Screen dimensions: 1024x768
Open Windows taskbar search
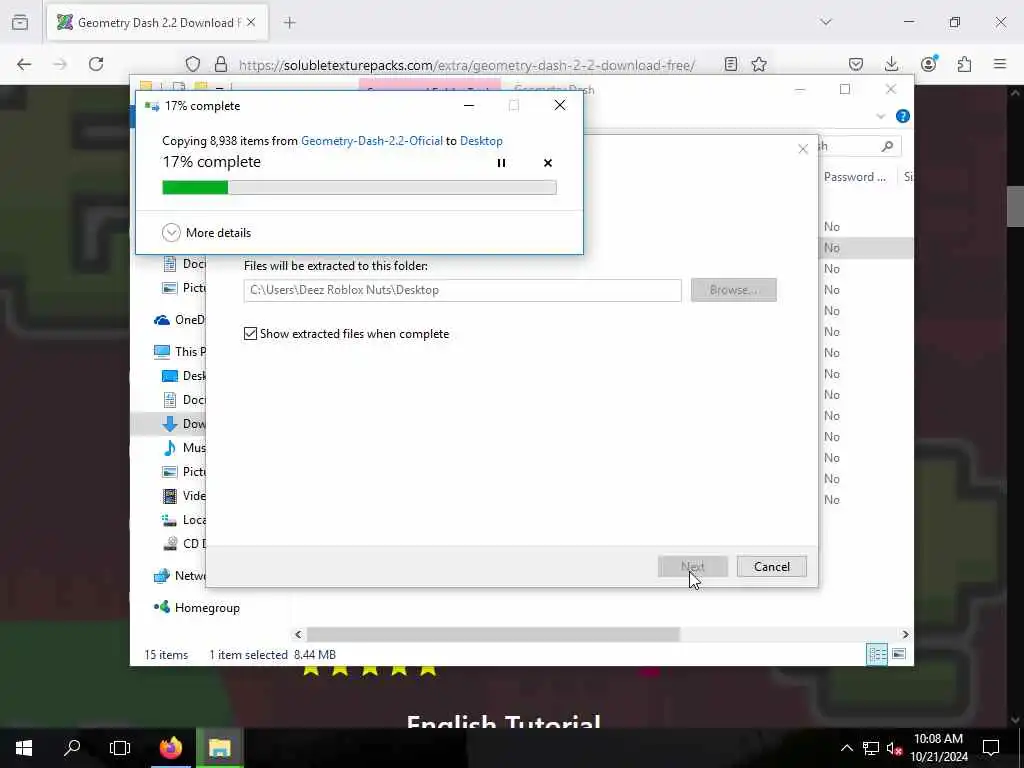[x=72, y=748]
